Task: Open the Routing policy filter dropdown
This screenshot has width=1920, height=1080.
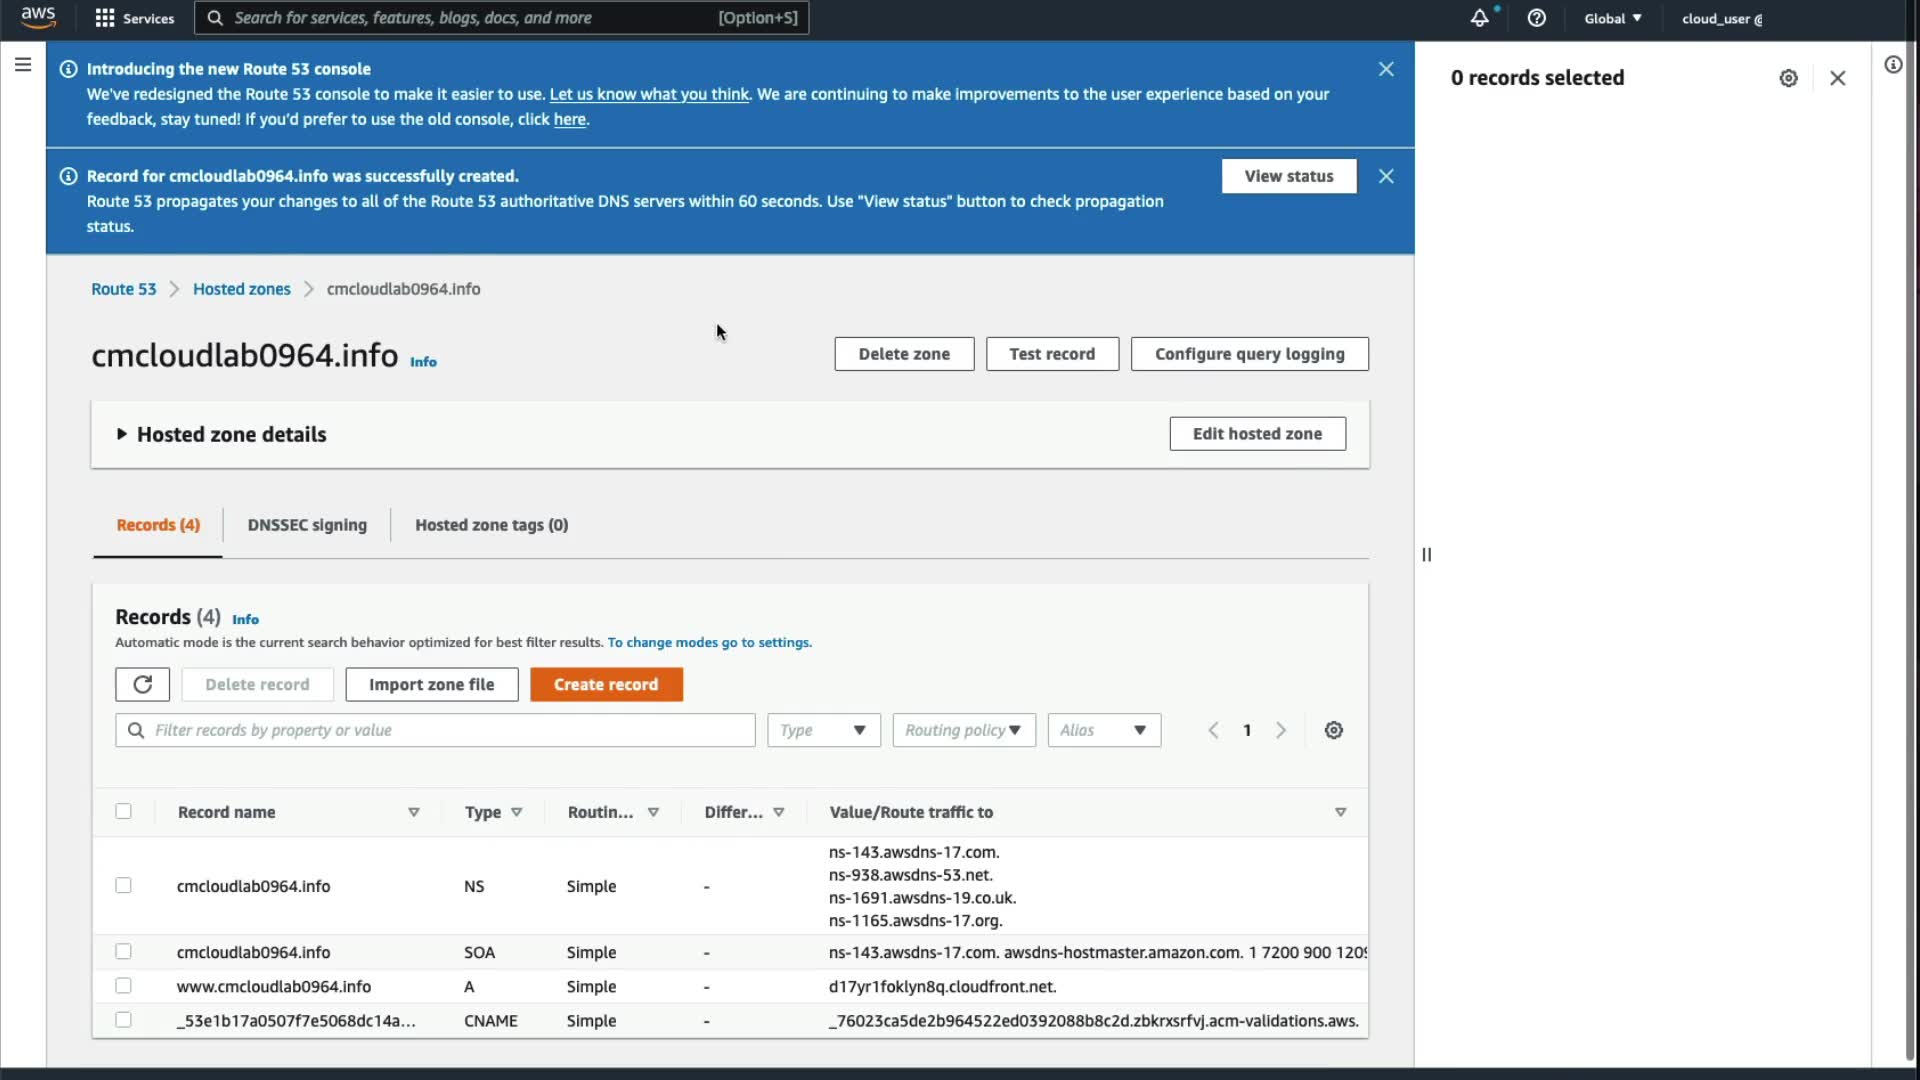Action: coord(963,730)
